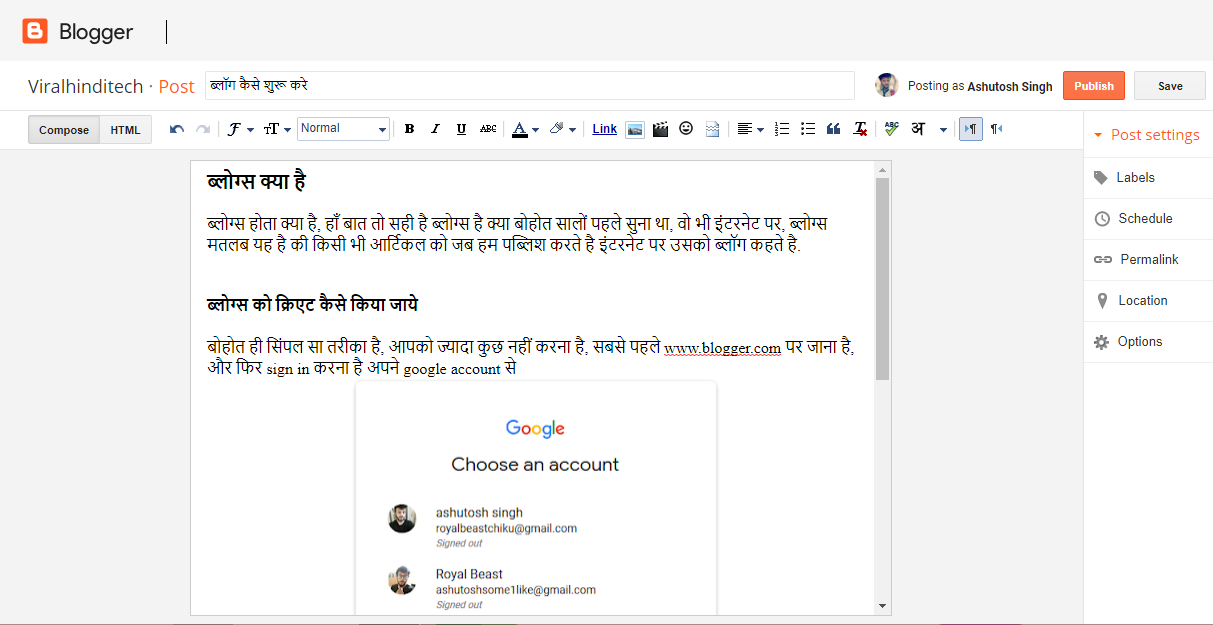Open the Schedule setting
The height and width of the screenshot is (625, 1213).
click(x=1148, y=218)
